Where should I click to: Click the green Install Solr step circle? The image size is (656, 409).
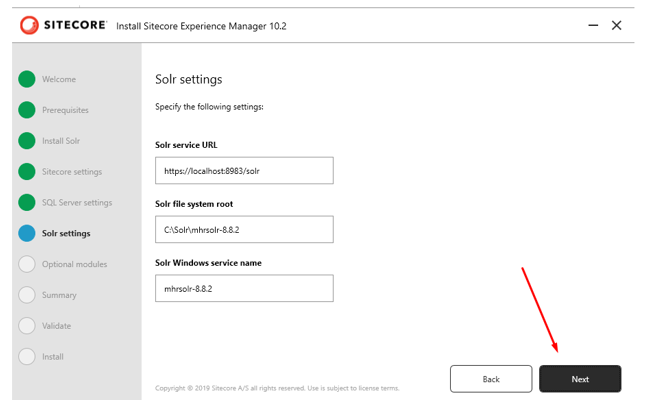point(27,141)
